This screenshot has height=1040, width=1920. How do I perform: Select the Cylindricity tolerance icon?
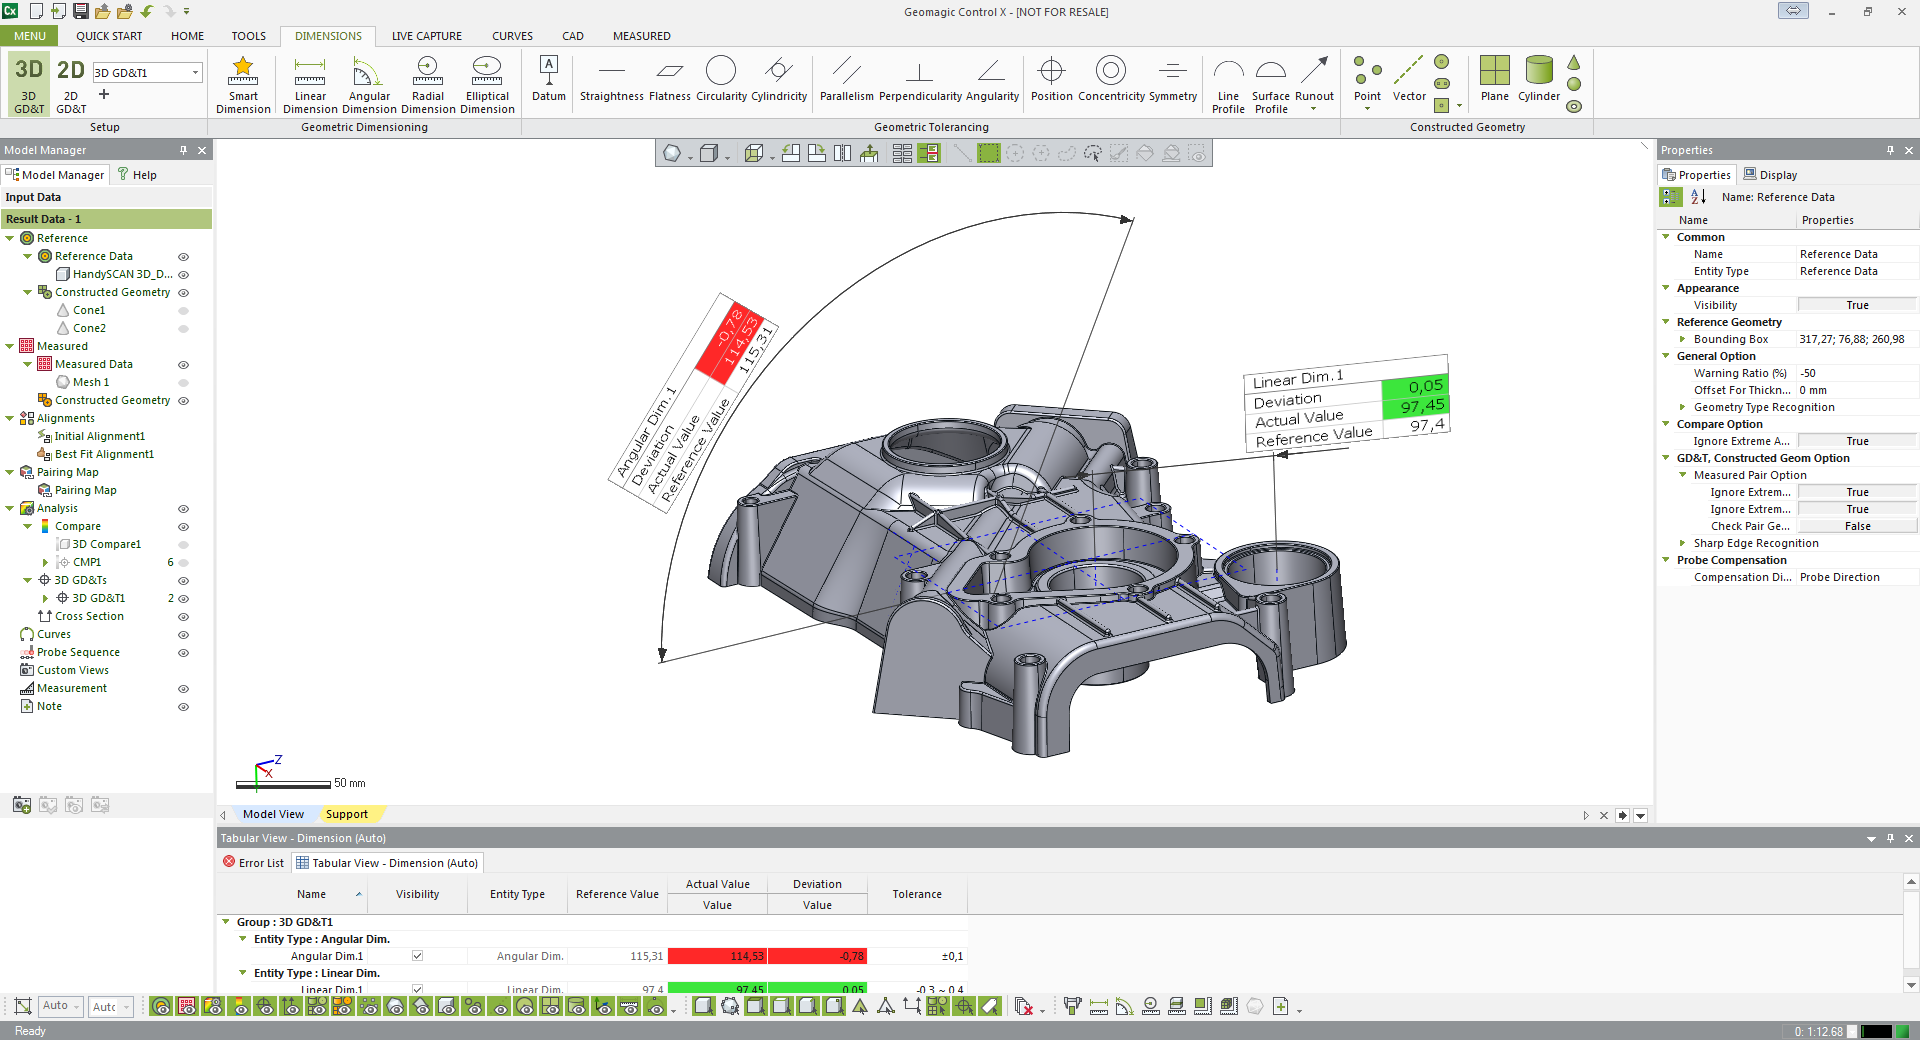click(x=778, y=80)
